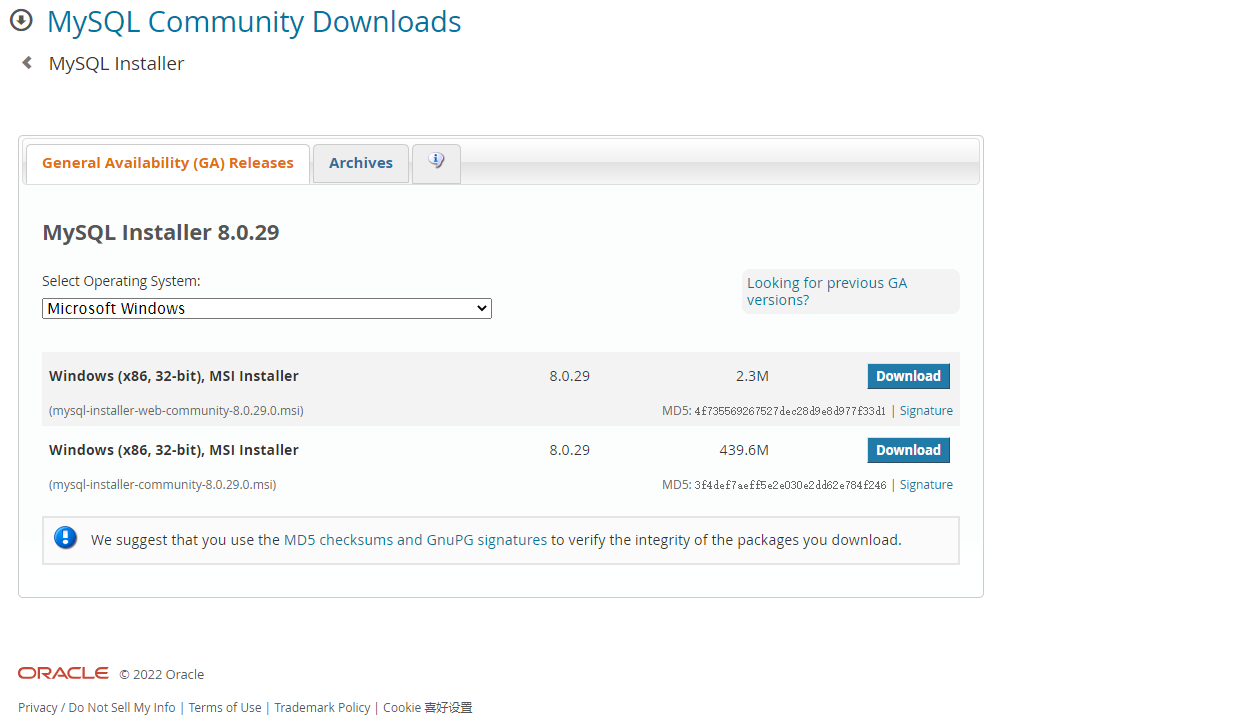Click the MD5 hash starting with 4f73556

coord(790,411)
